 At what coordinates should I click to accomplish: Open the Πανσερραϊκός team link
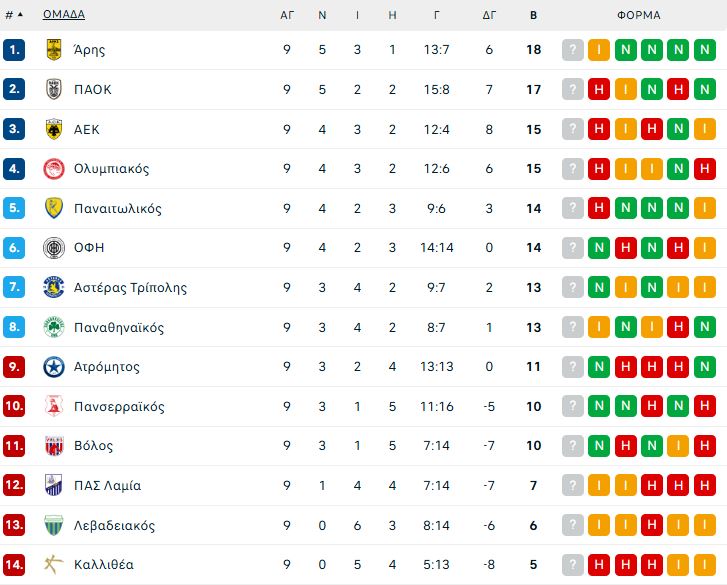(119, 407)
